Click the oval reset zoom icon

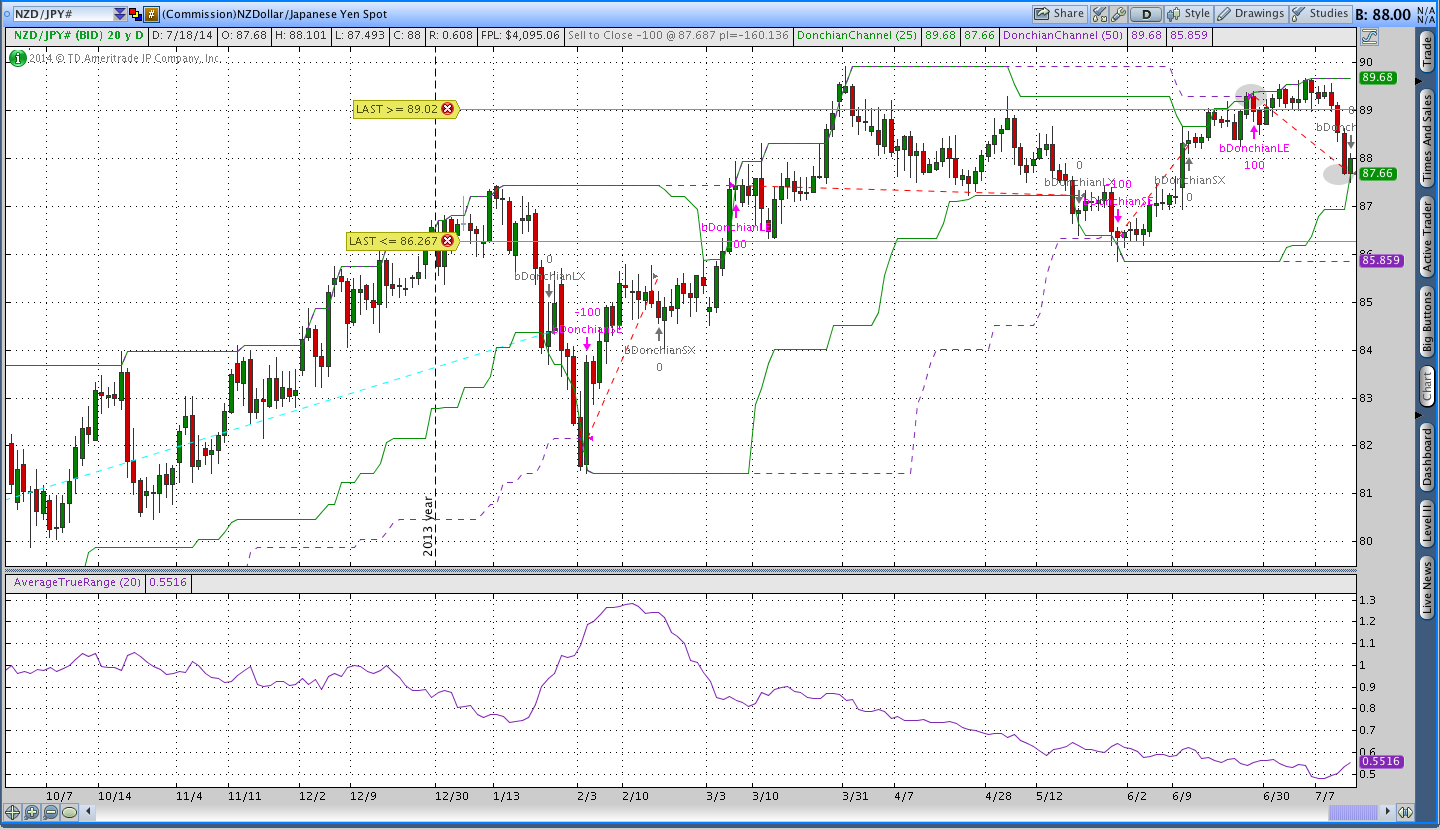(x=69, y=812)
